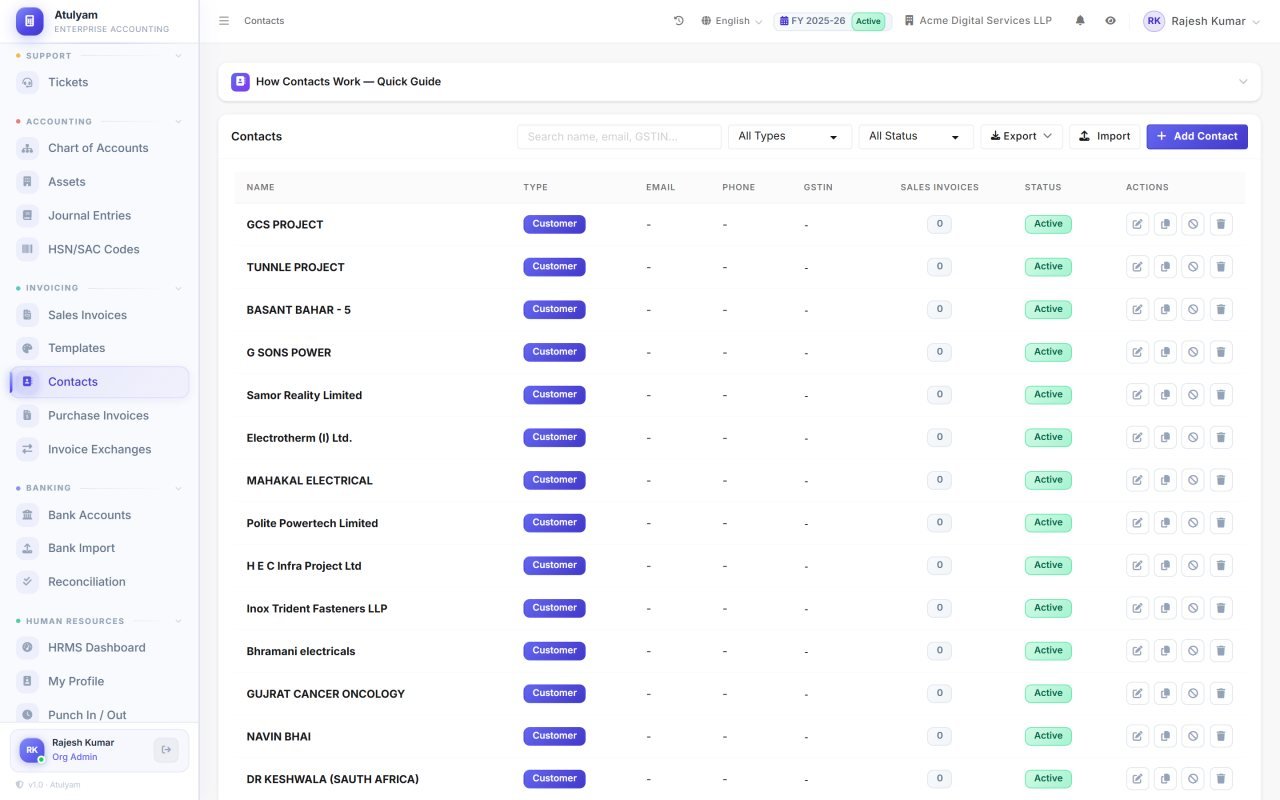Open the All Status filter dropdown
Viewport: 1280px width, 800px height.
pyautogui.click(x=916, y=137)
